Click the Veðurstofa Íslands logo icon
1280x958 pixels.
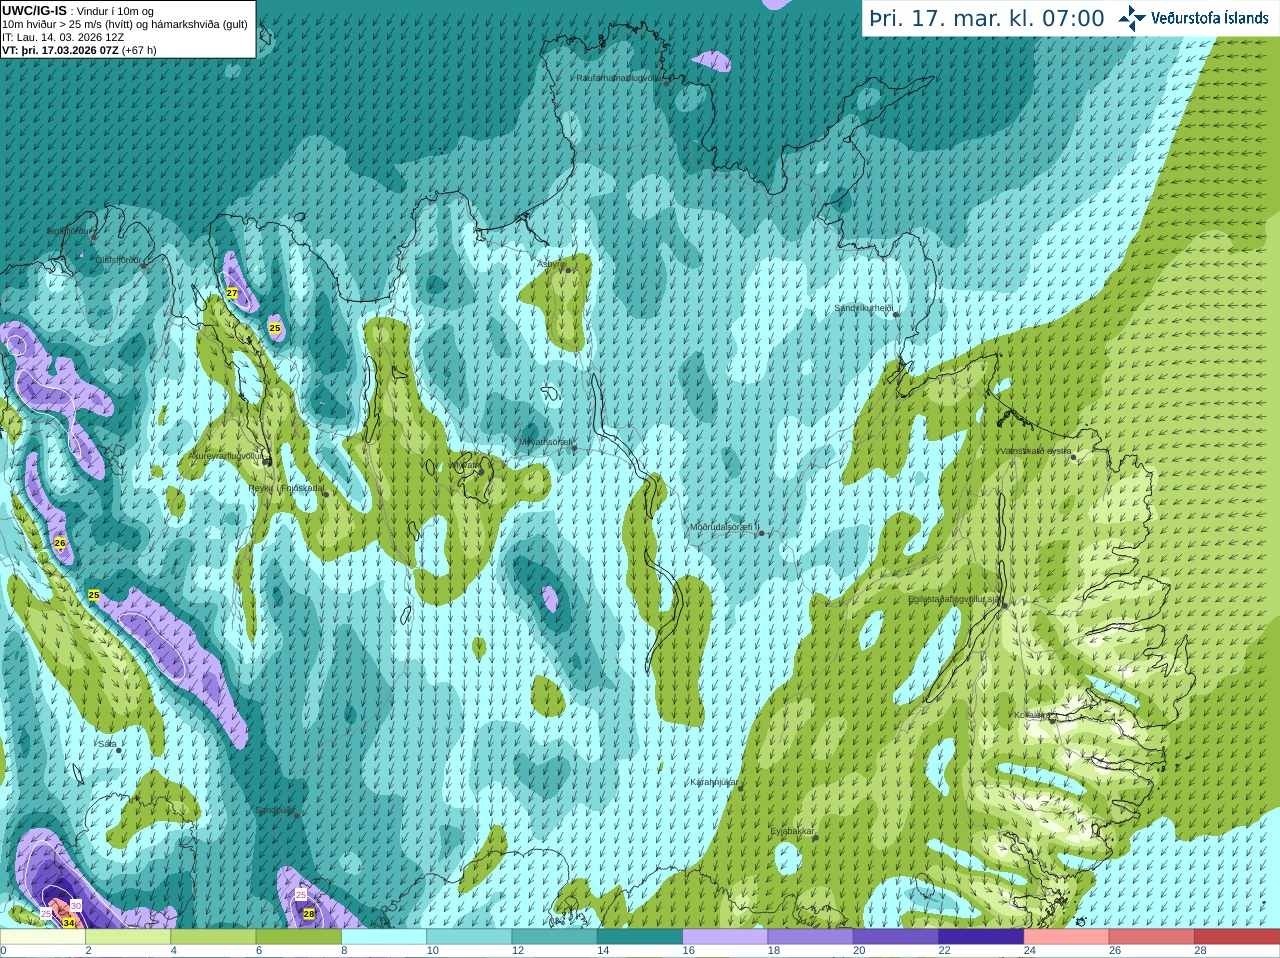click(x=1131, y=18)
